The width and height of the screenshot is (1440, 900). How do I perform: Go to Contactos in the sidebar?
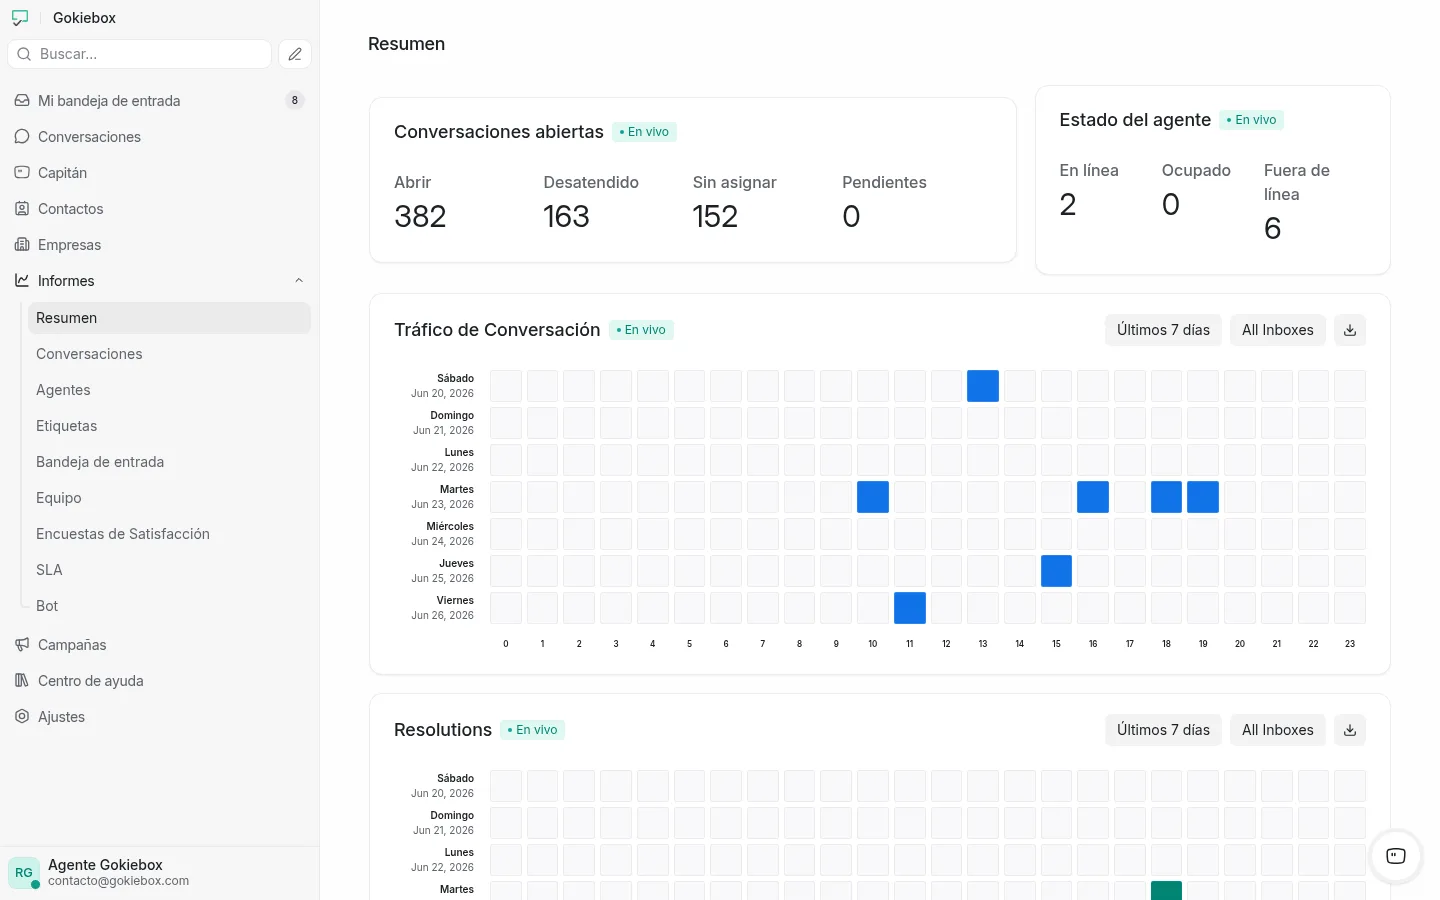pos(159,209)
